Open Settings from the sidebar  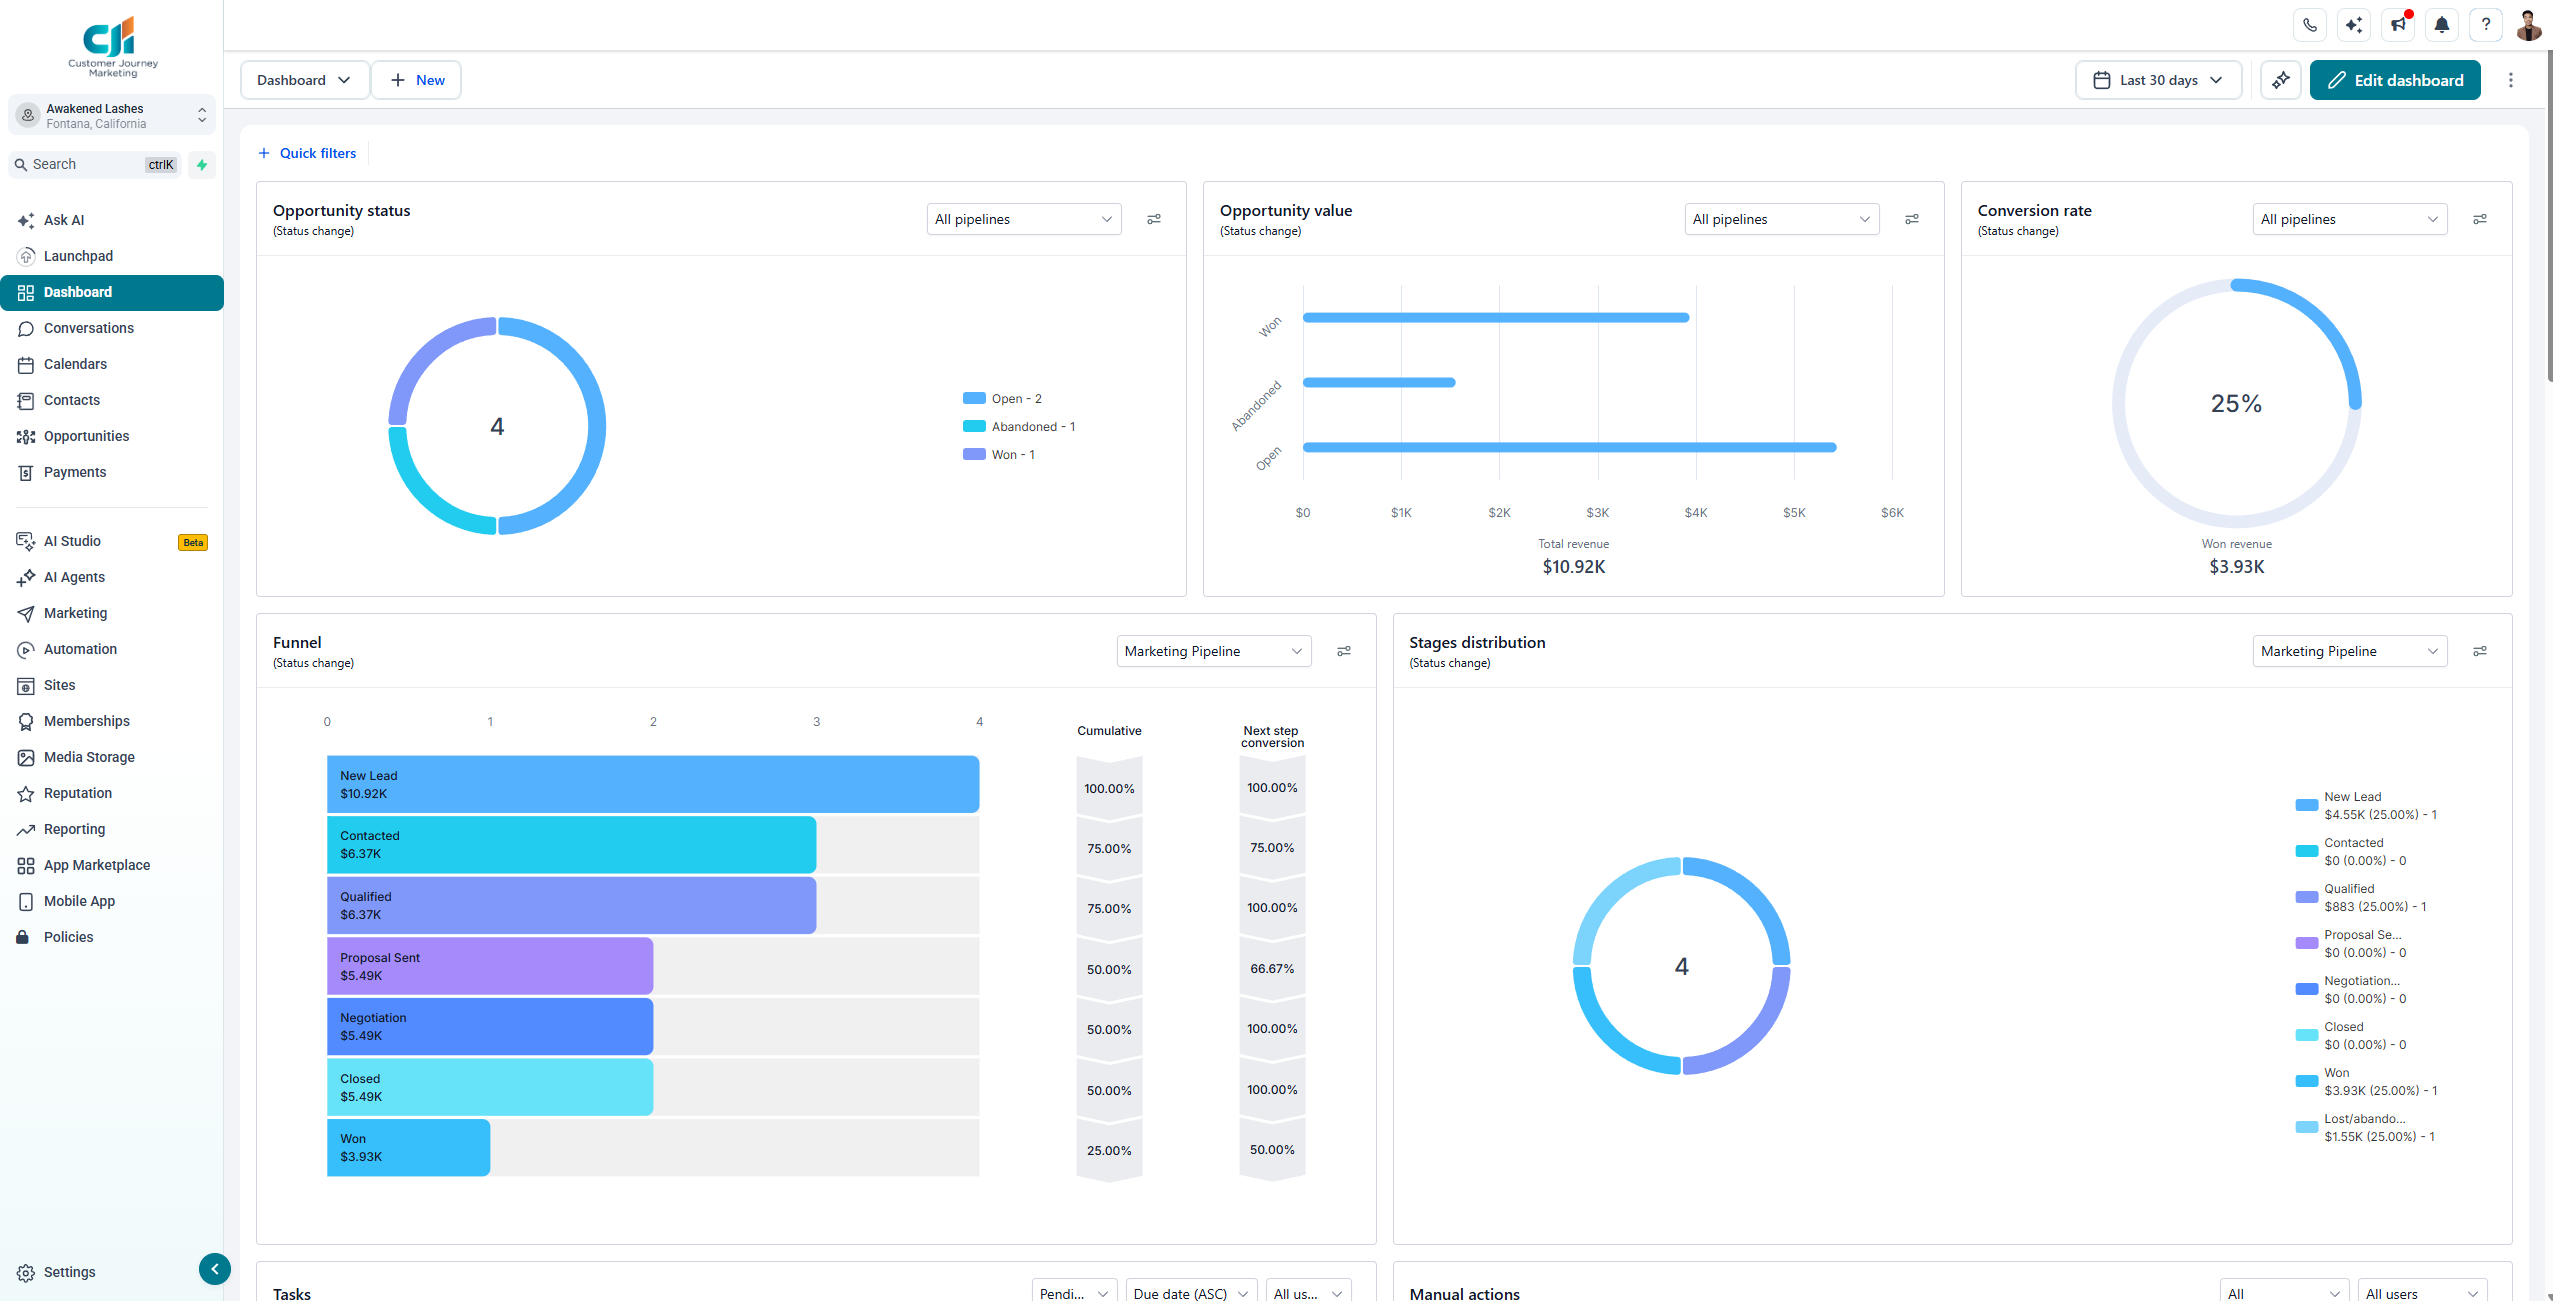(x=57, y=1272)
